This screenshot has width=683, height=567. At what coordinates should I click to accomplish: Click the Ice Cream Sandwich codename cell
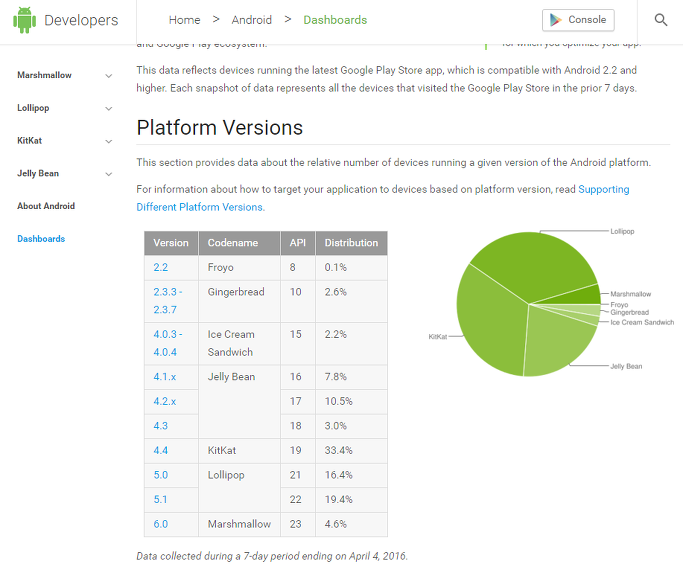tap(239, 343)
